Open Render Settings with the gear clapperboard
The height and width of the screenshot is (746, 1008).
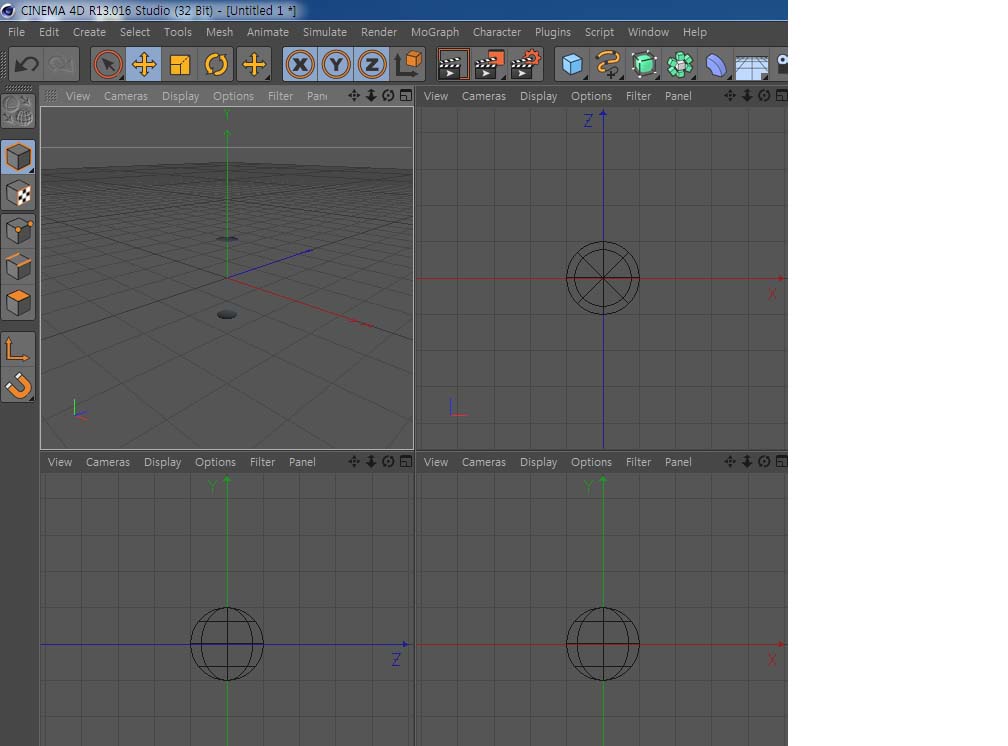526,64
